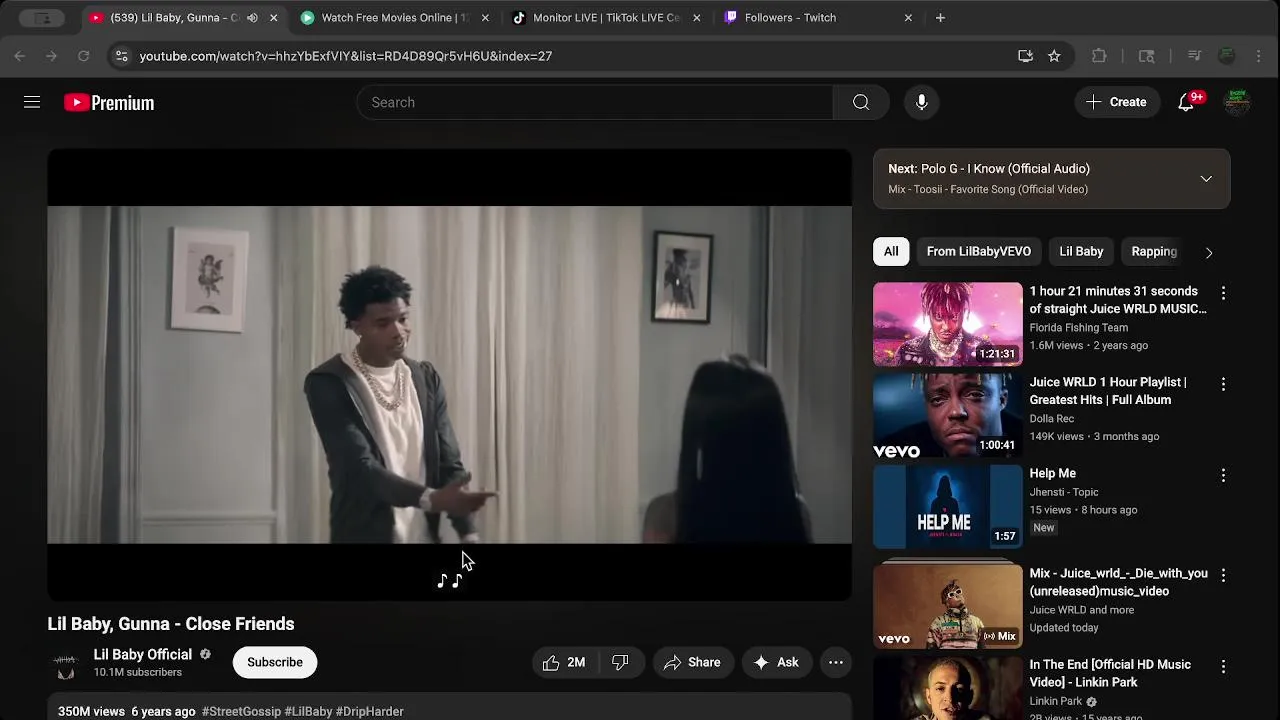Open media controls icon in toolbar
Viewport: 1280px width, 720px height.
(x=1194, y=56)
